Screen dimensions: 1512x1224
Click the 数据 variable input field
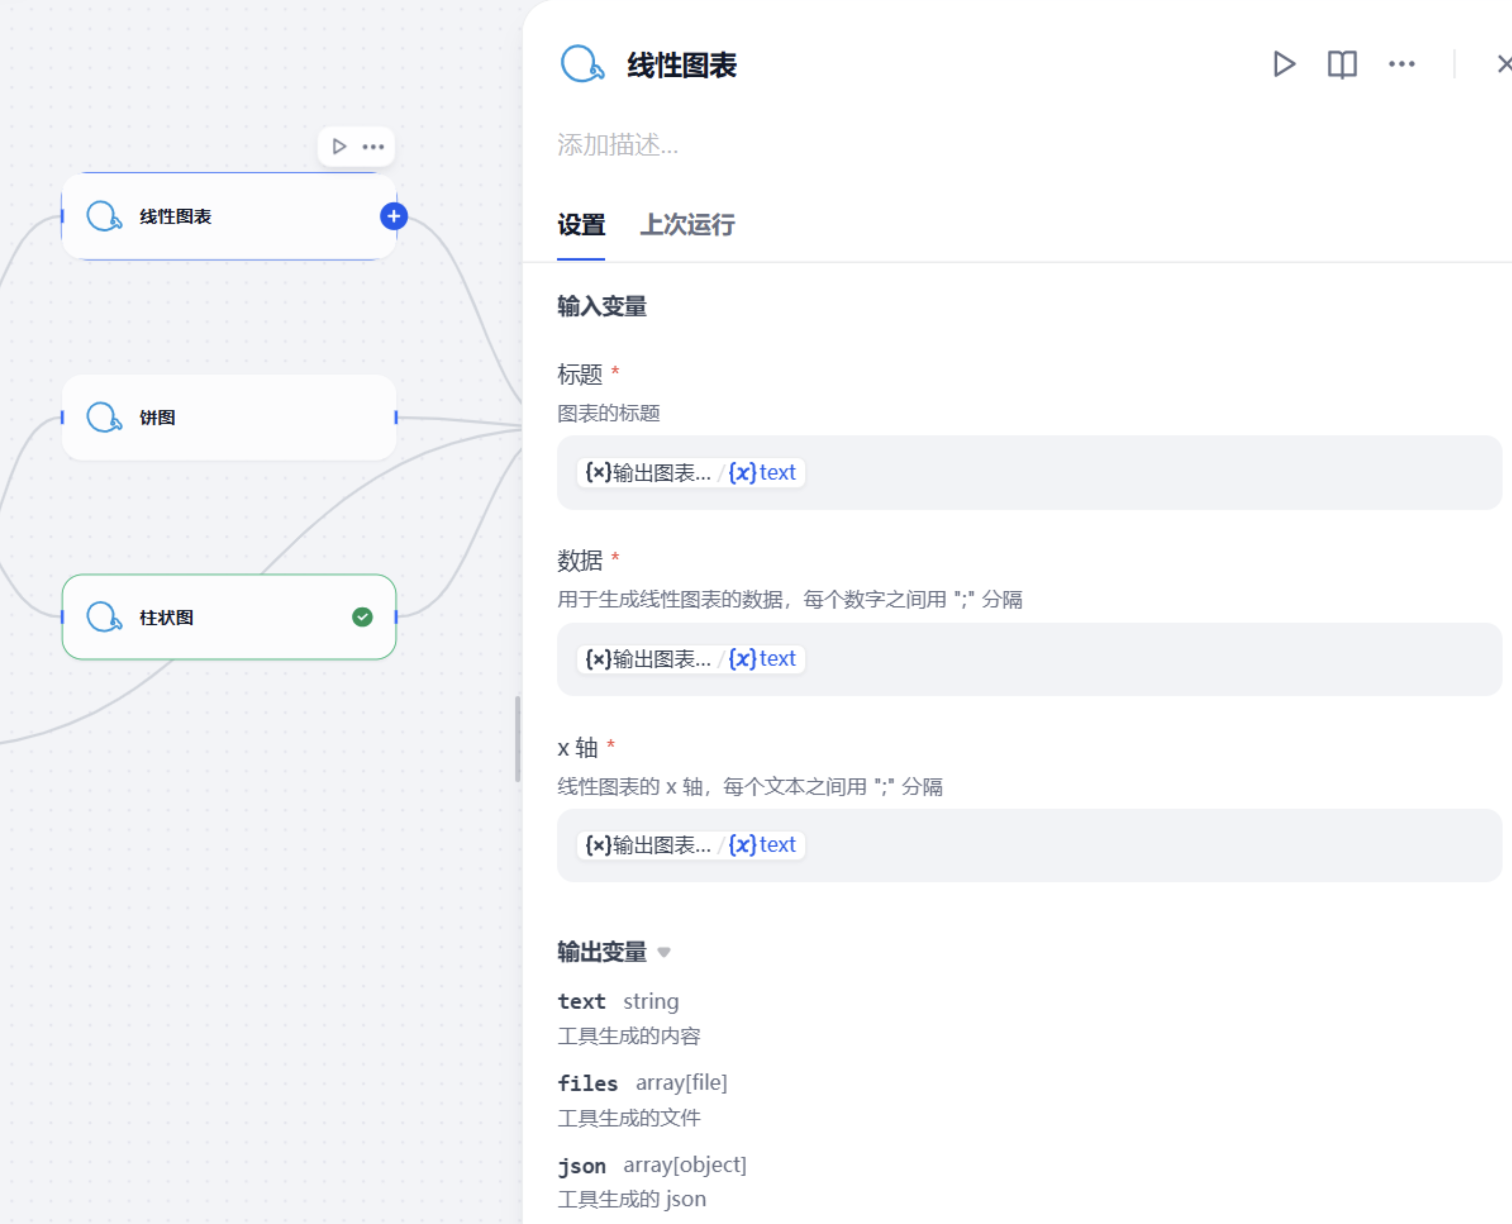[x=1029, y=659]
